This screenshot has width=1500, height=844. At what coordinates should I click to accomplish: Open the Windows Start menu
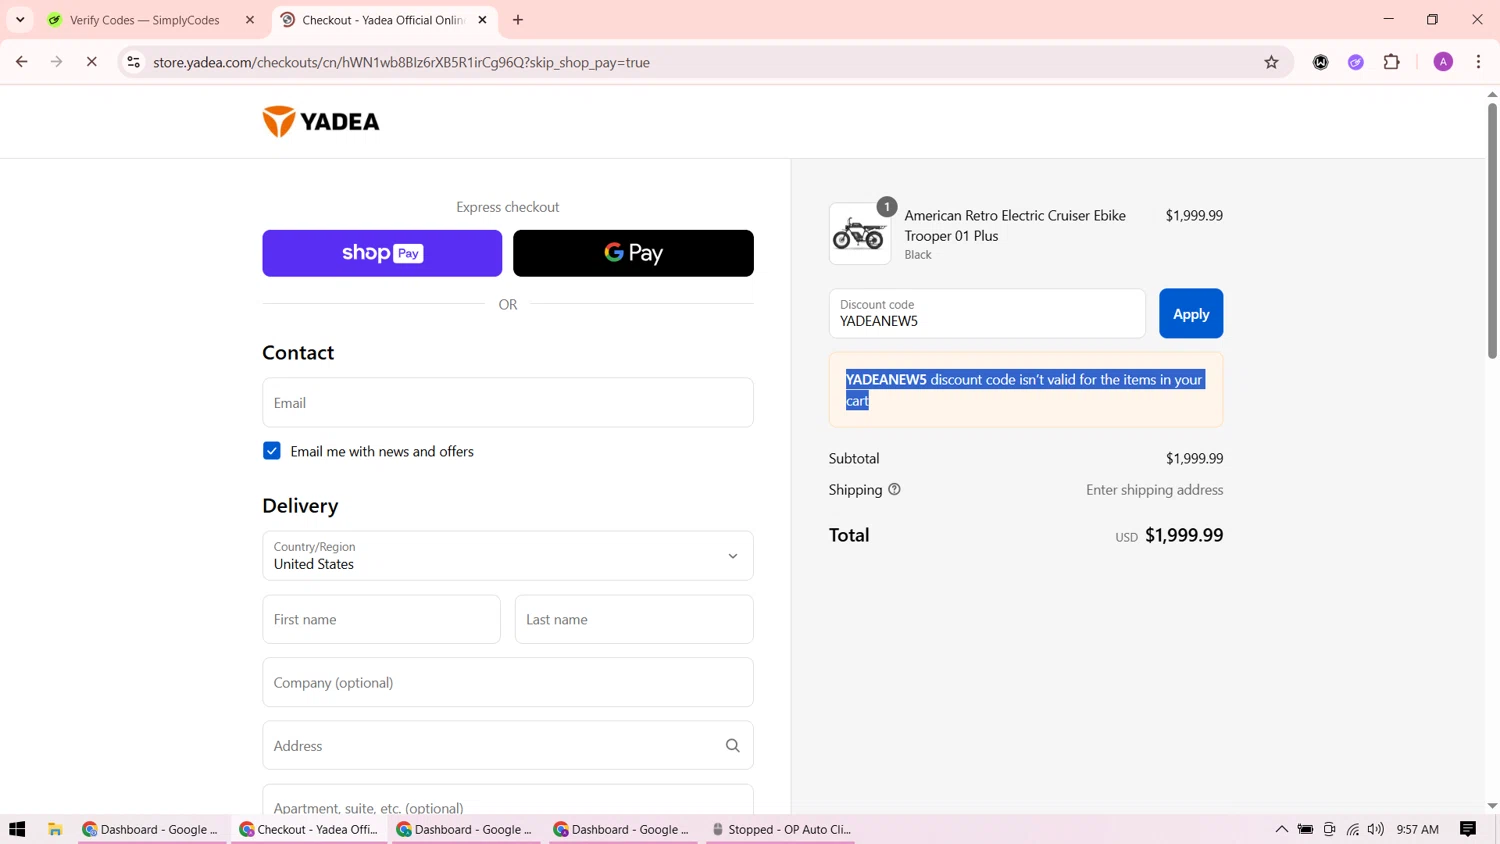click(17, 829)
